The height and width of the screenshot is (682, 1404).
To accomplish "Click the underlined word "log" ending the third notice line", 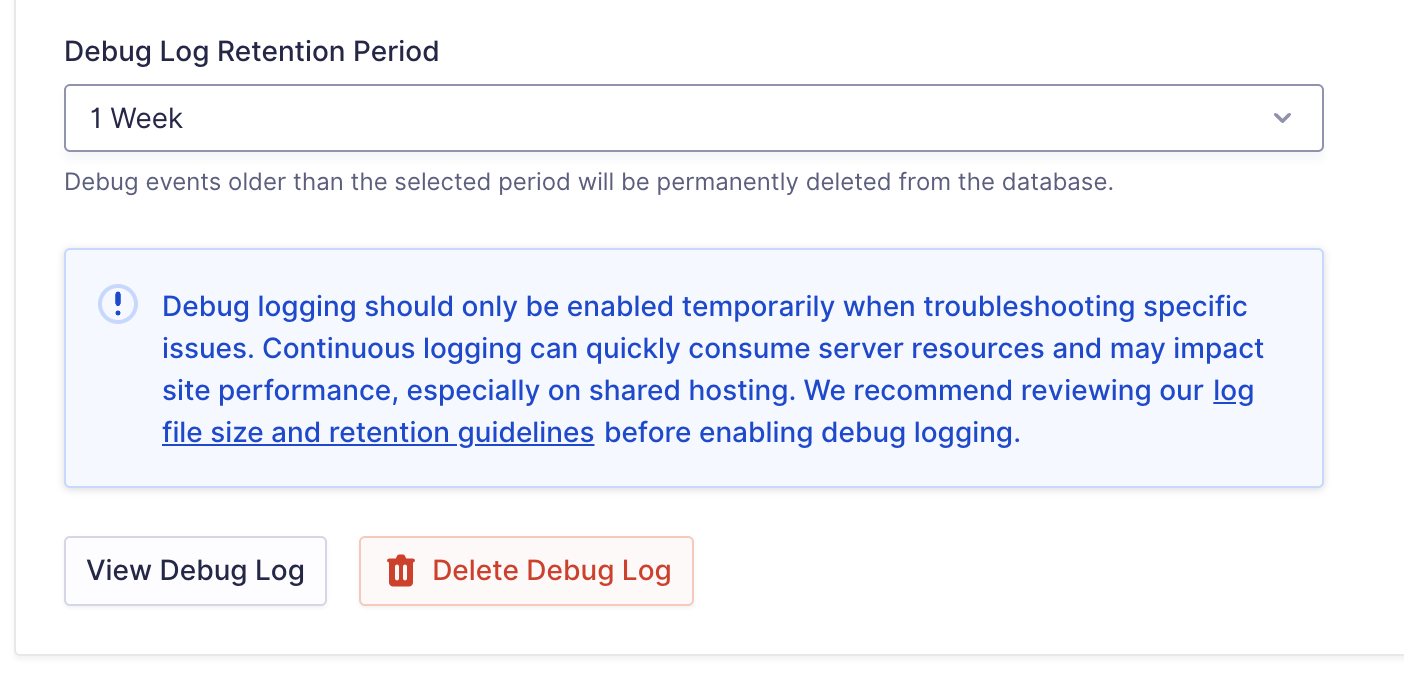I will (1233, 390).
